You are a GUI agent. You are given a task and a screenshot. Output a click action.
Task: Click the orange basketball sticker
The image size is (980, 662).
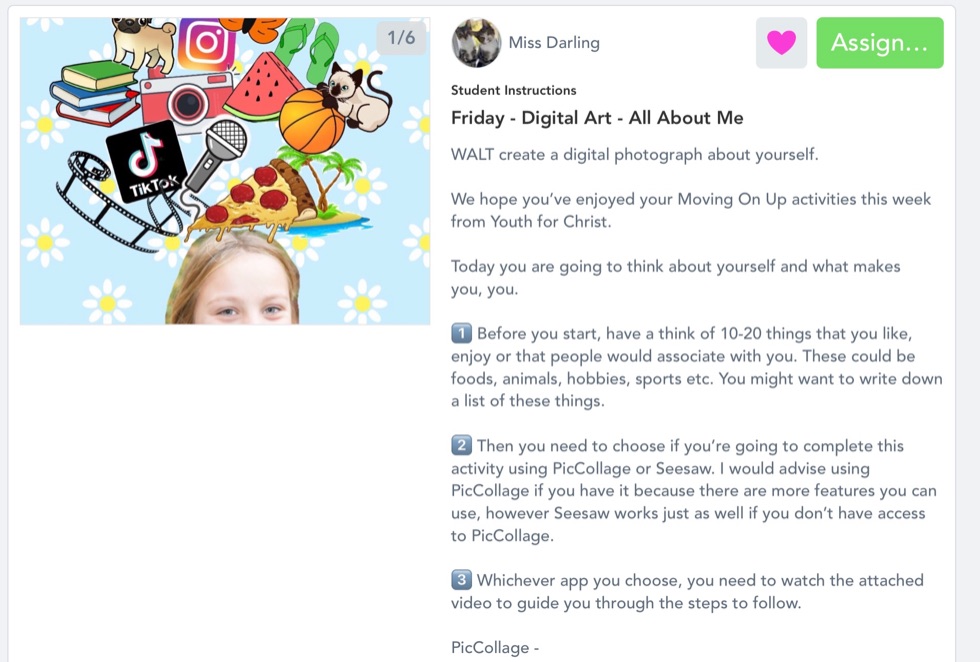(x=311, y=121)
